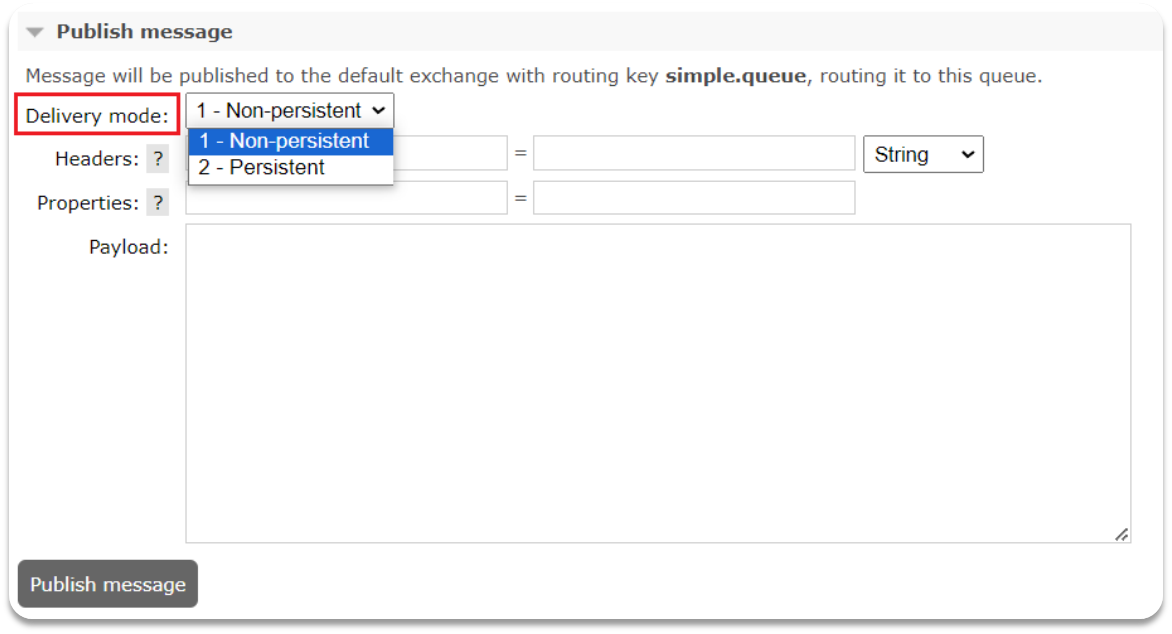The image size is (1172, 634).
Task: Collapse the Publish message section triangle
Action: point(34,32)
